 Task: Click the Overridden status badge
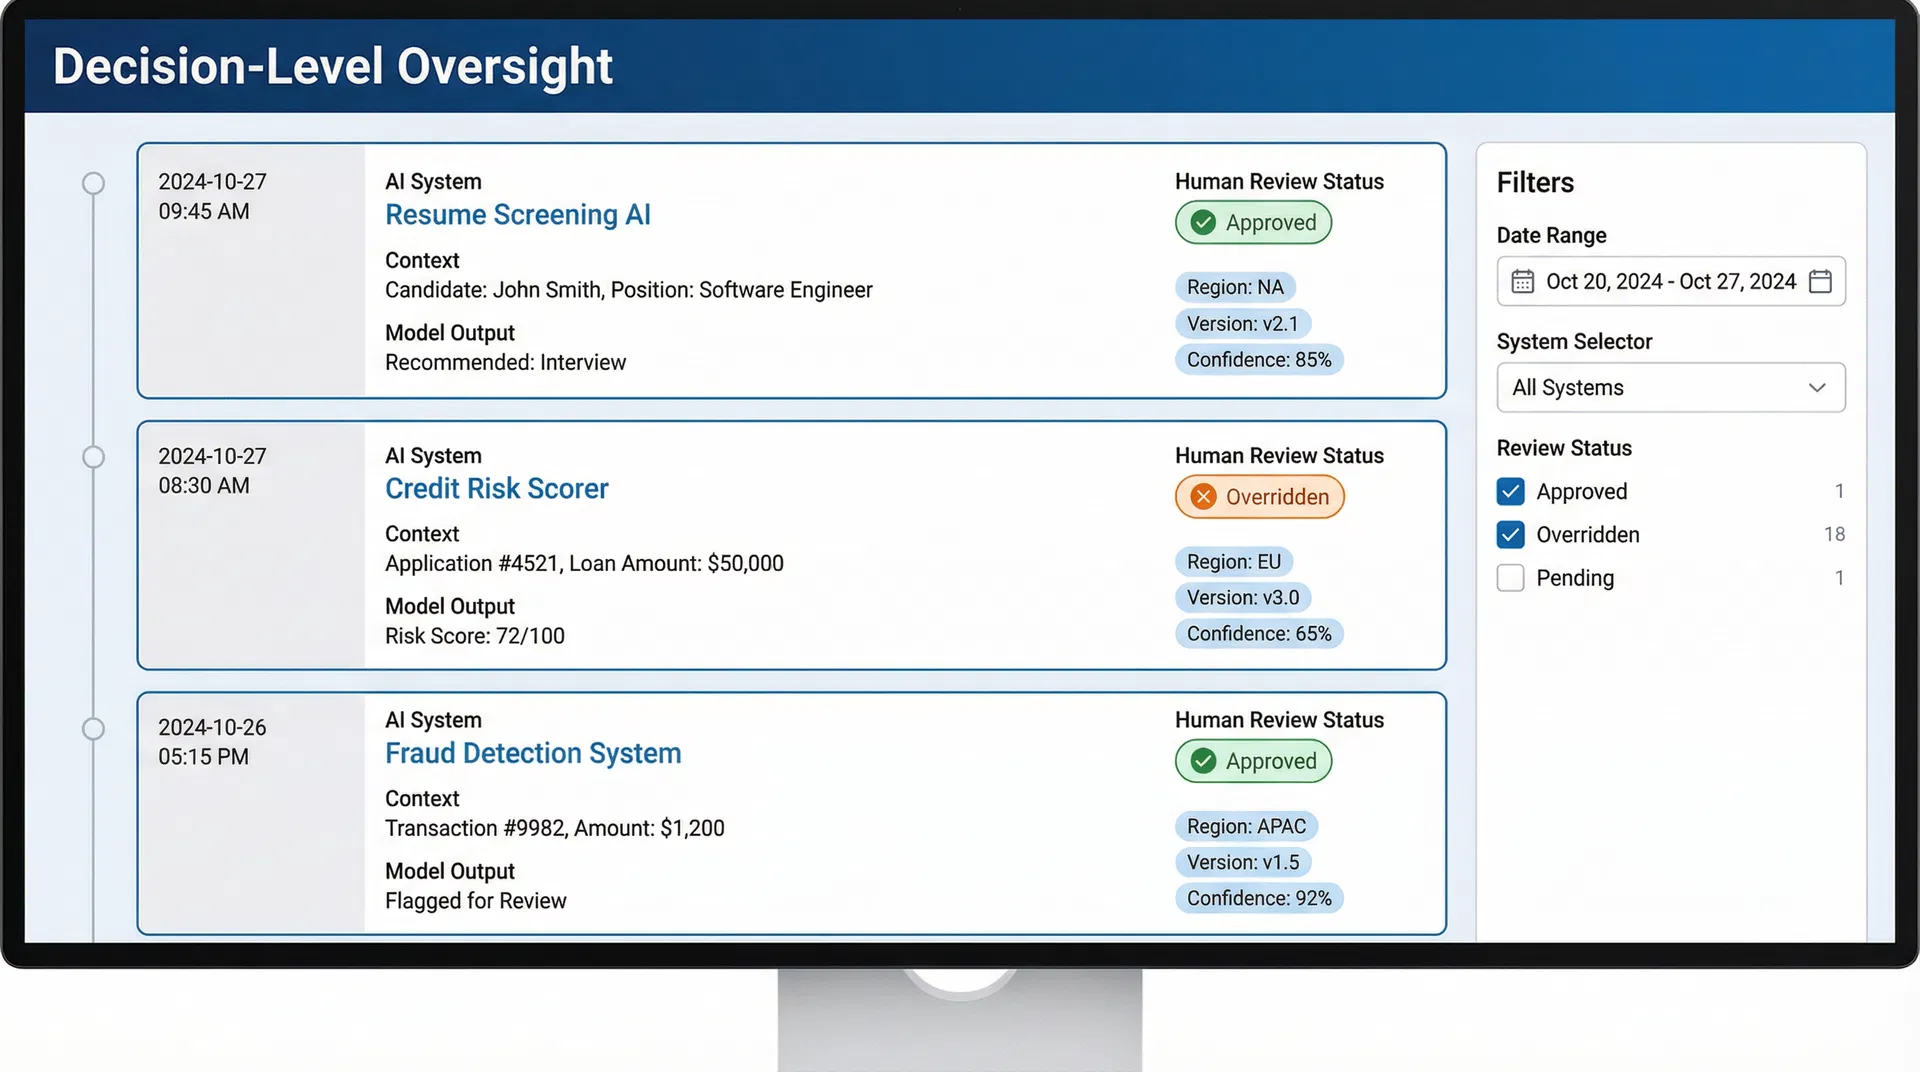pos(1258,496)
